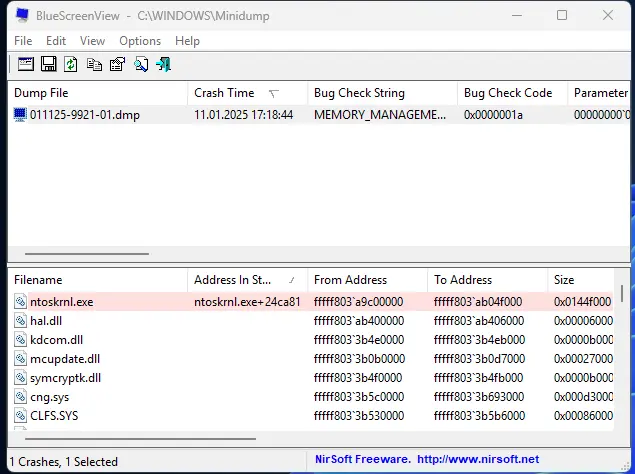Open the Advanced Options toolbar icon
Image resolution: width=635 pixels, height=474 pixels.
coord(26,64)
